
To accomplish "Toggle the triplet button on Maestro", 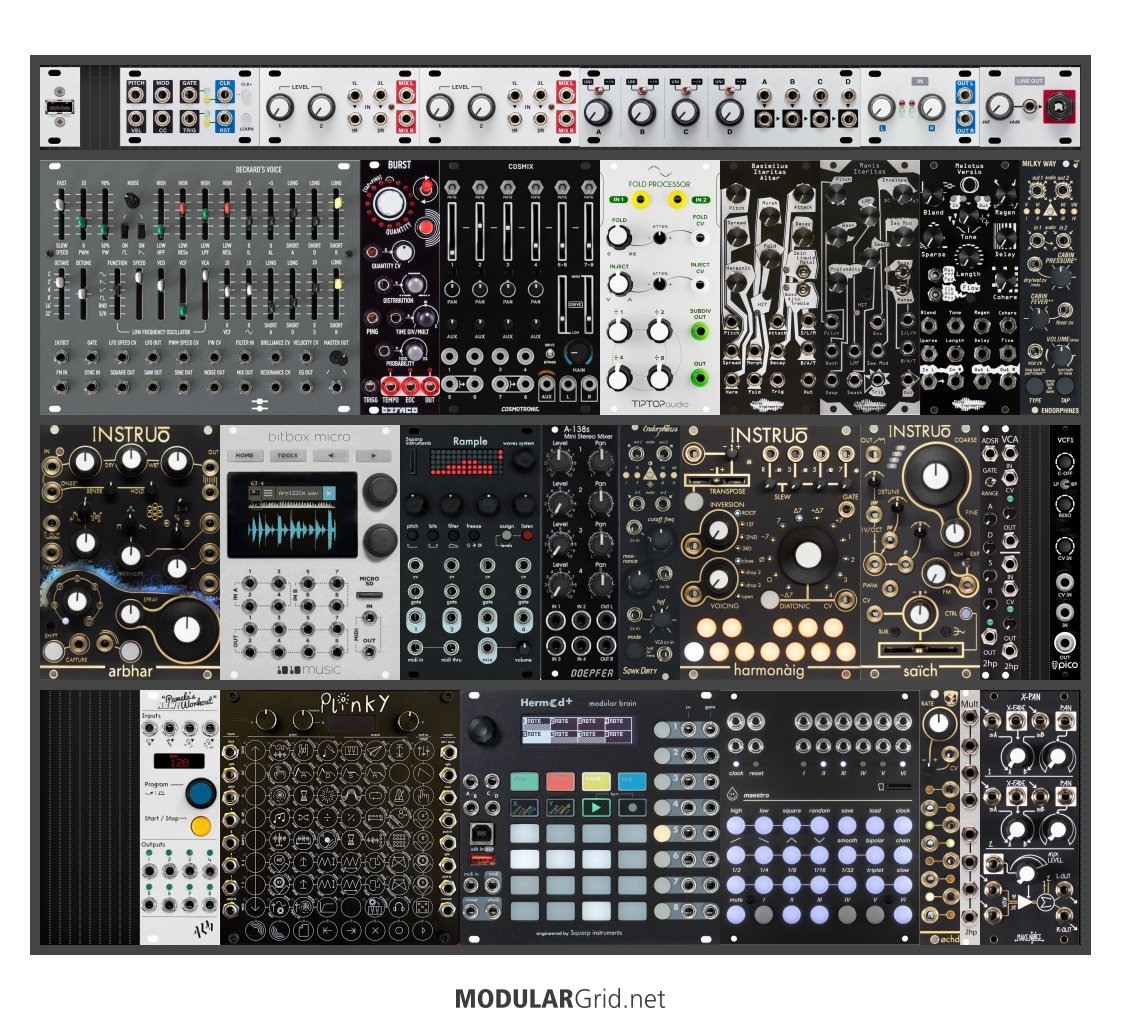I will tap(875, 885).
